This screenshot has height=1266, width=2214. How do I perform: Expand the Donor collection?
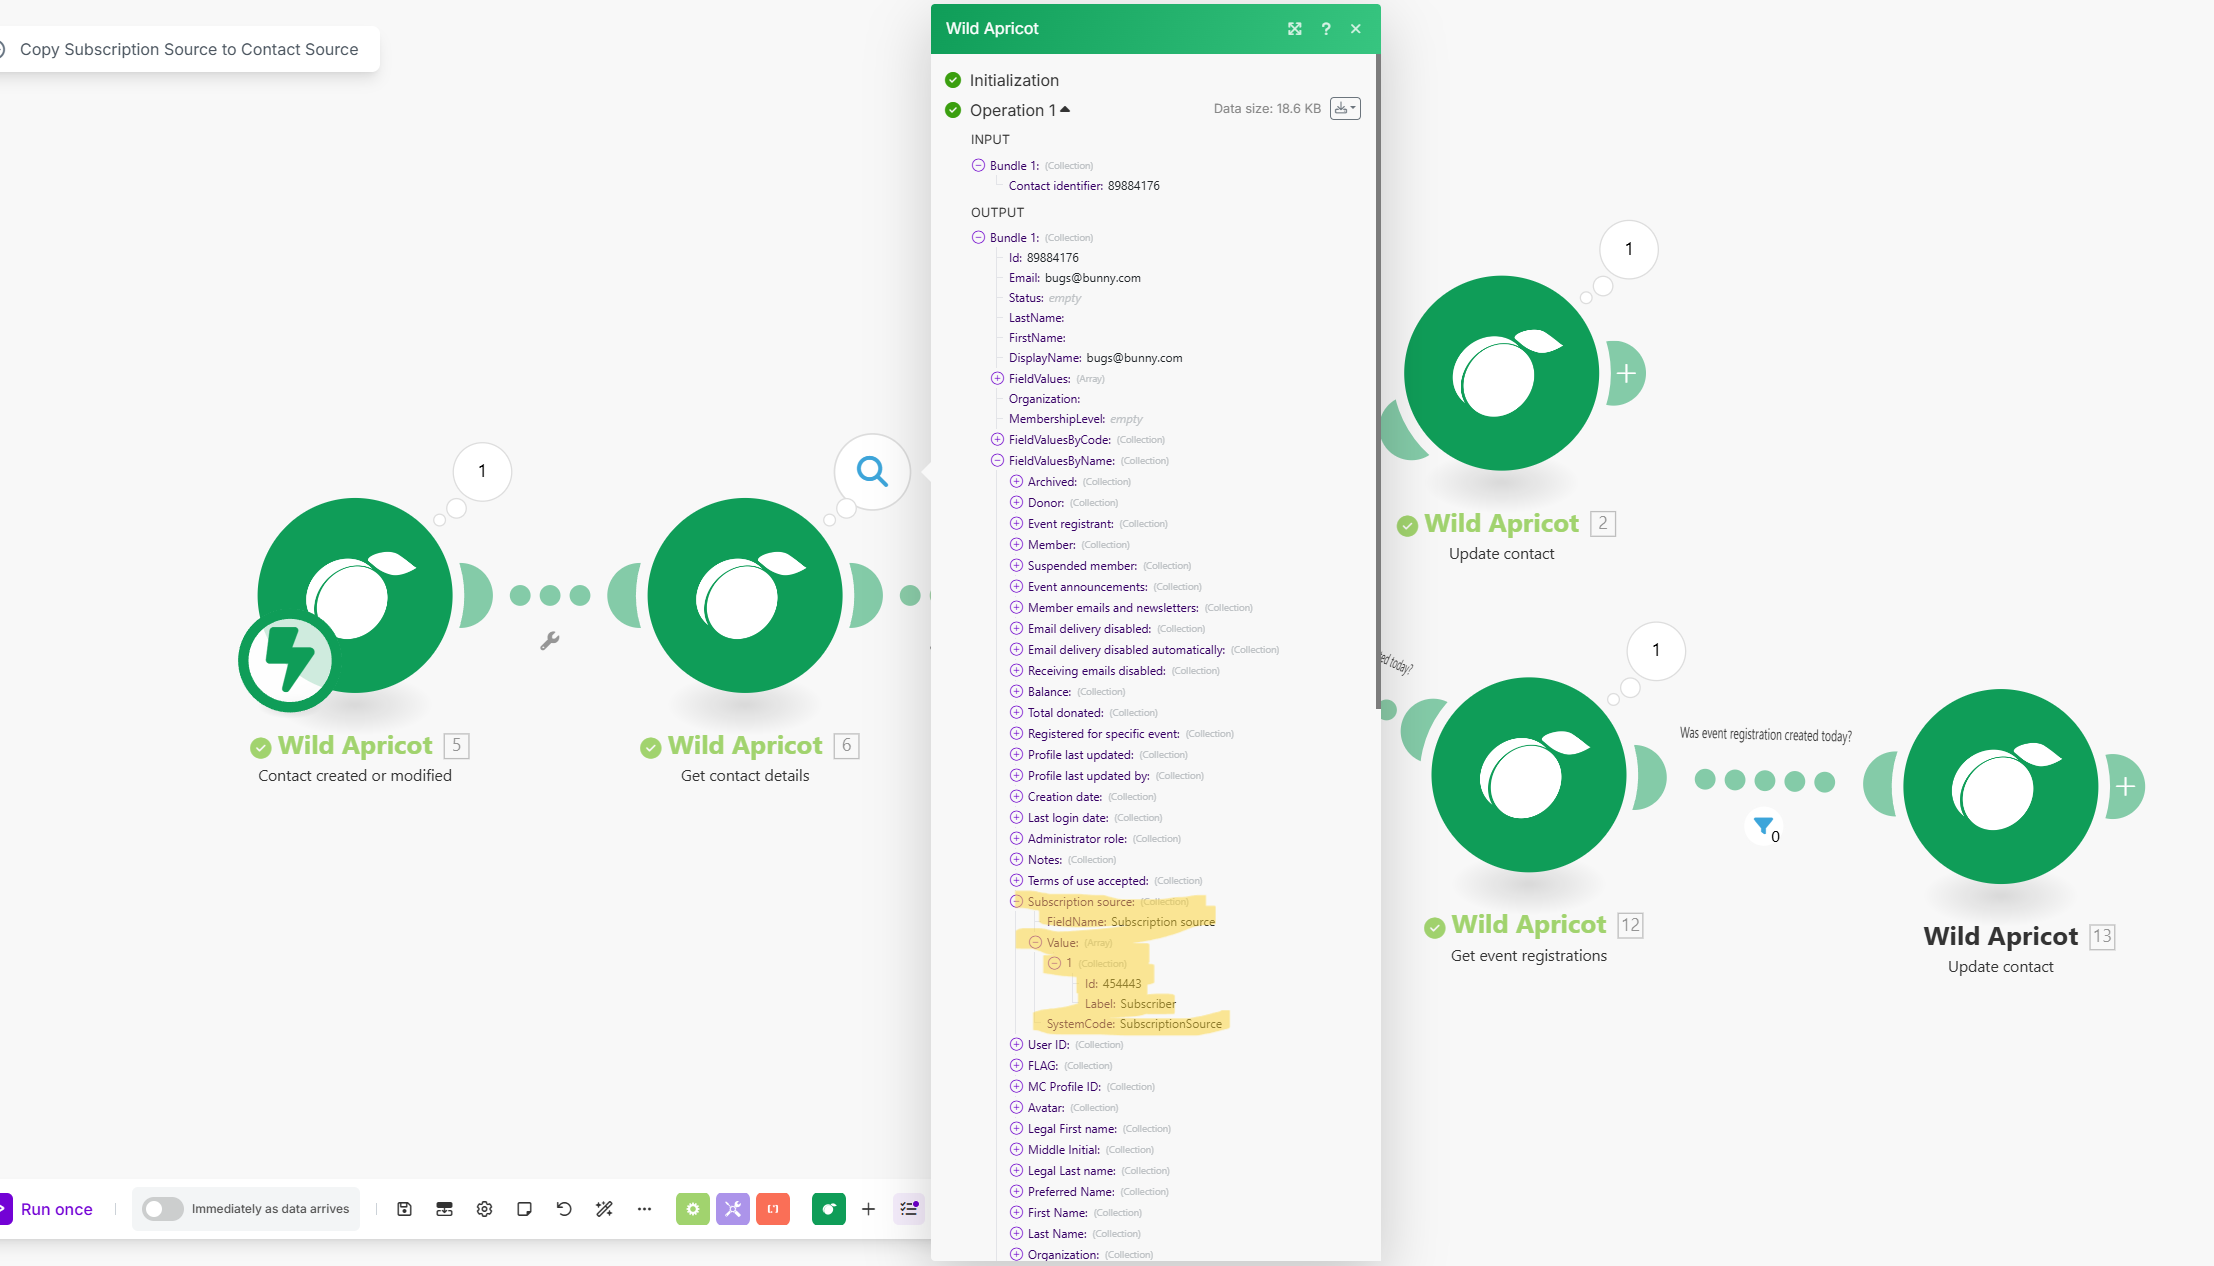(x=1016, y=502)
